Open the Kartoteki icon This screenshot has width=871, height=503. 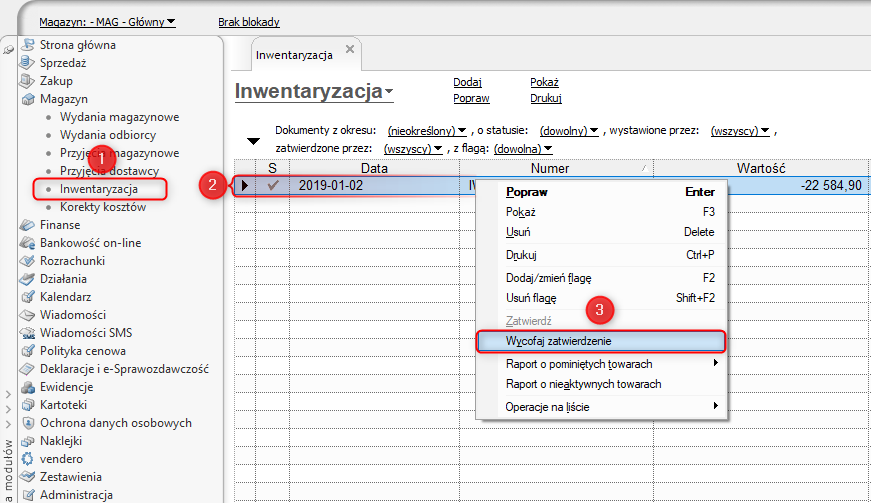tap(27, 405)
